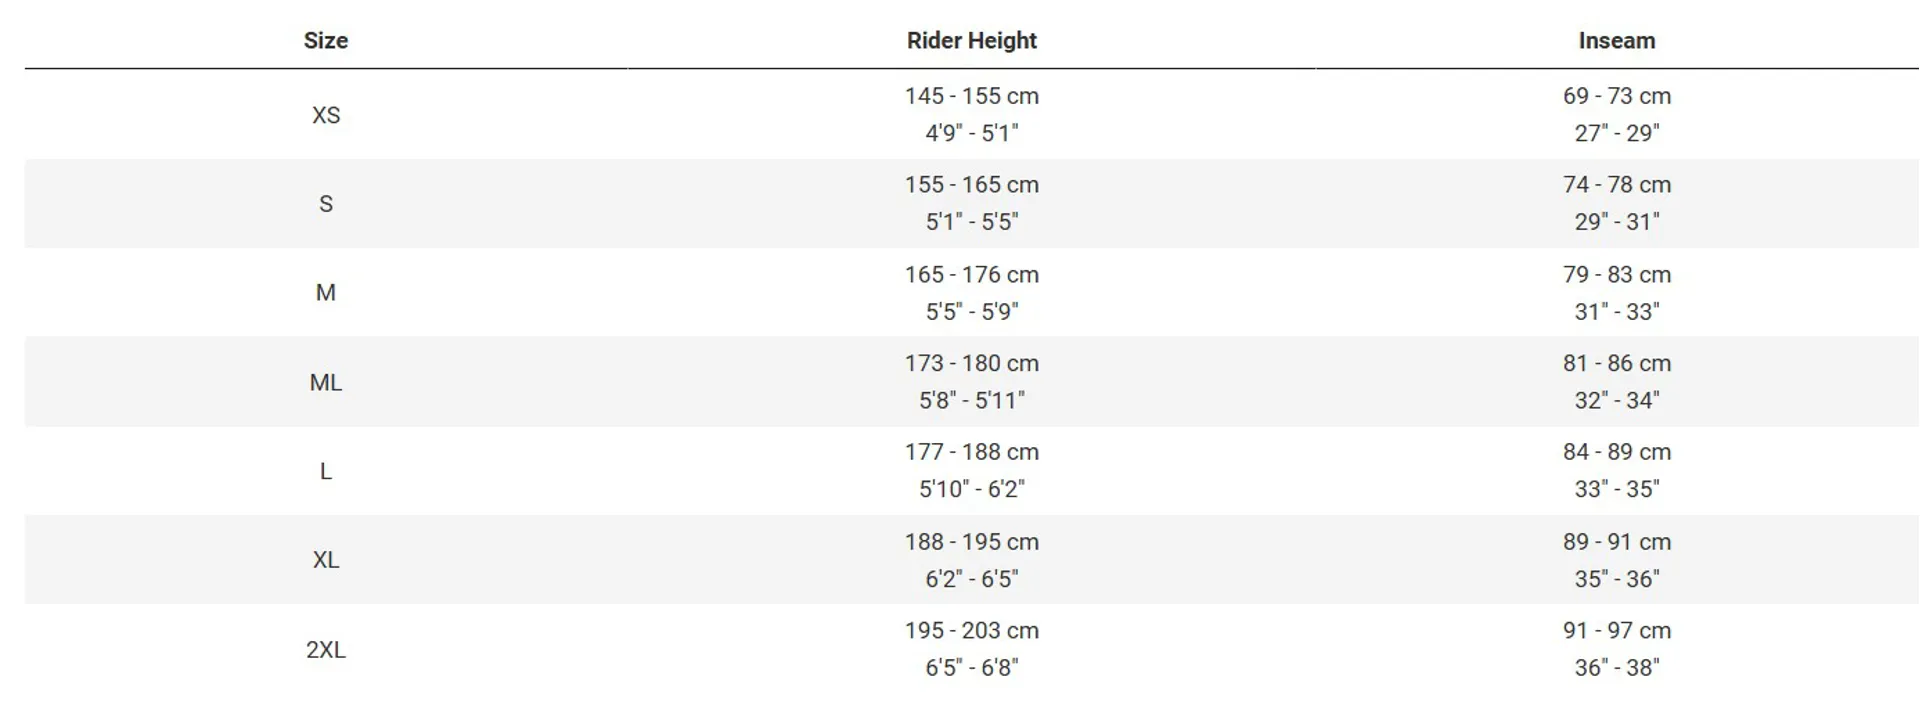Image resolution: width=1920 pixels, height=727 pixels.
Task: Select the ML size label
Action: pos(326,382)
